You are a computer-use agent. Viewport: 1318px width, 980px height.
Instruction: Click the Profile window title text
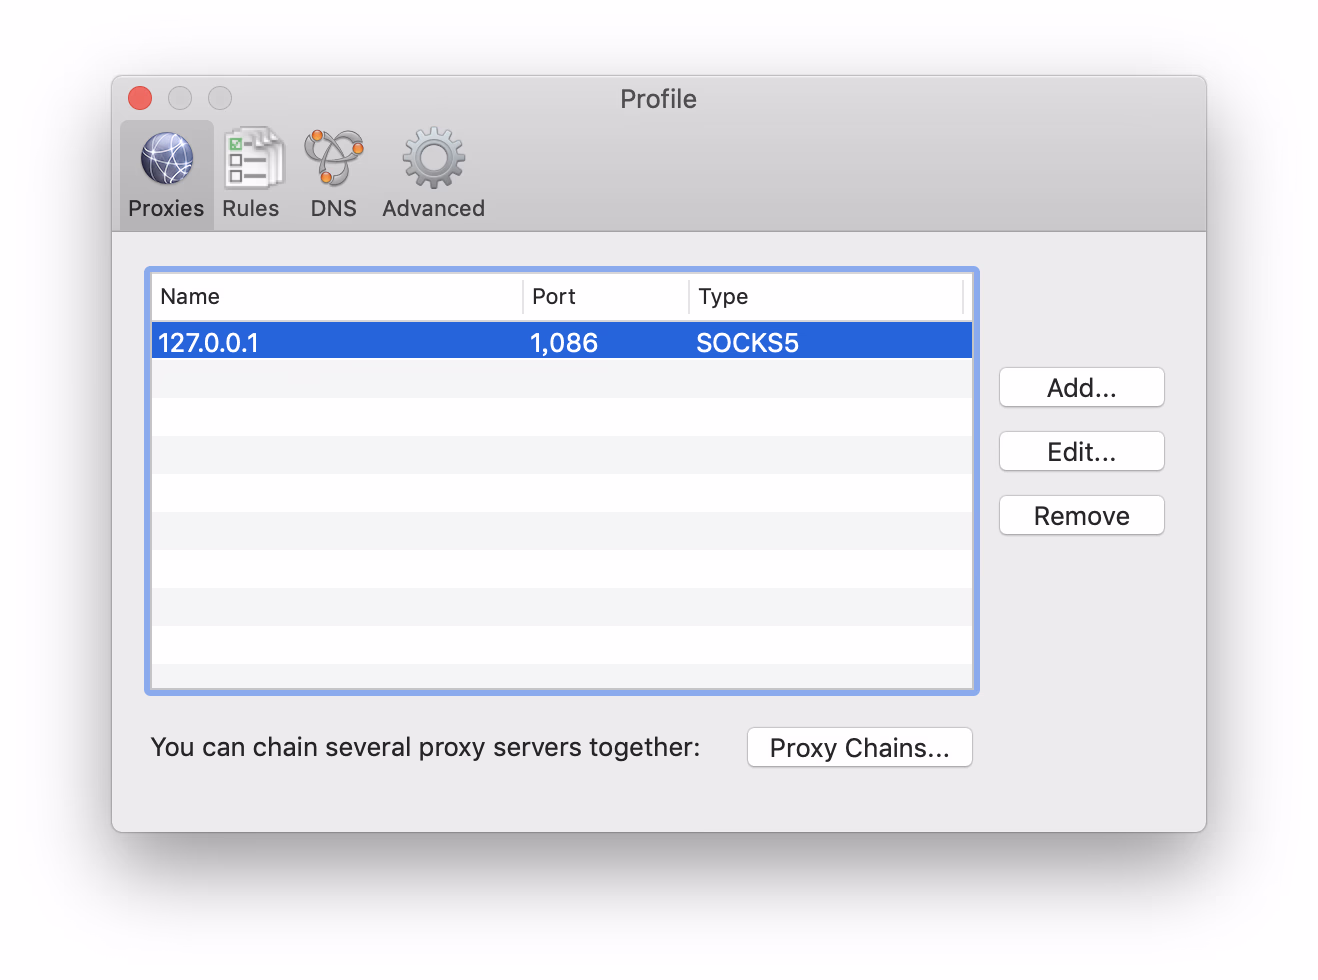(x=658, y=99)
